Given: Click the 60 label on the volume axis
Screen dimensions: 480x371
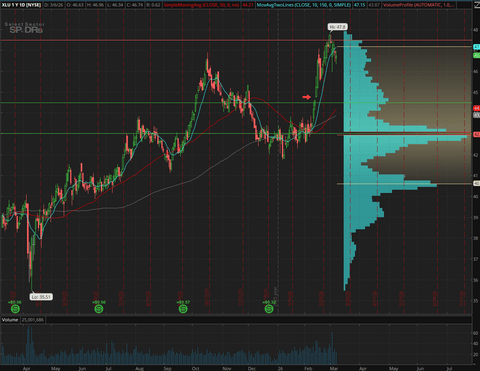Looking at the screenshot, I should point(476,333).
